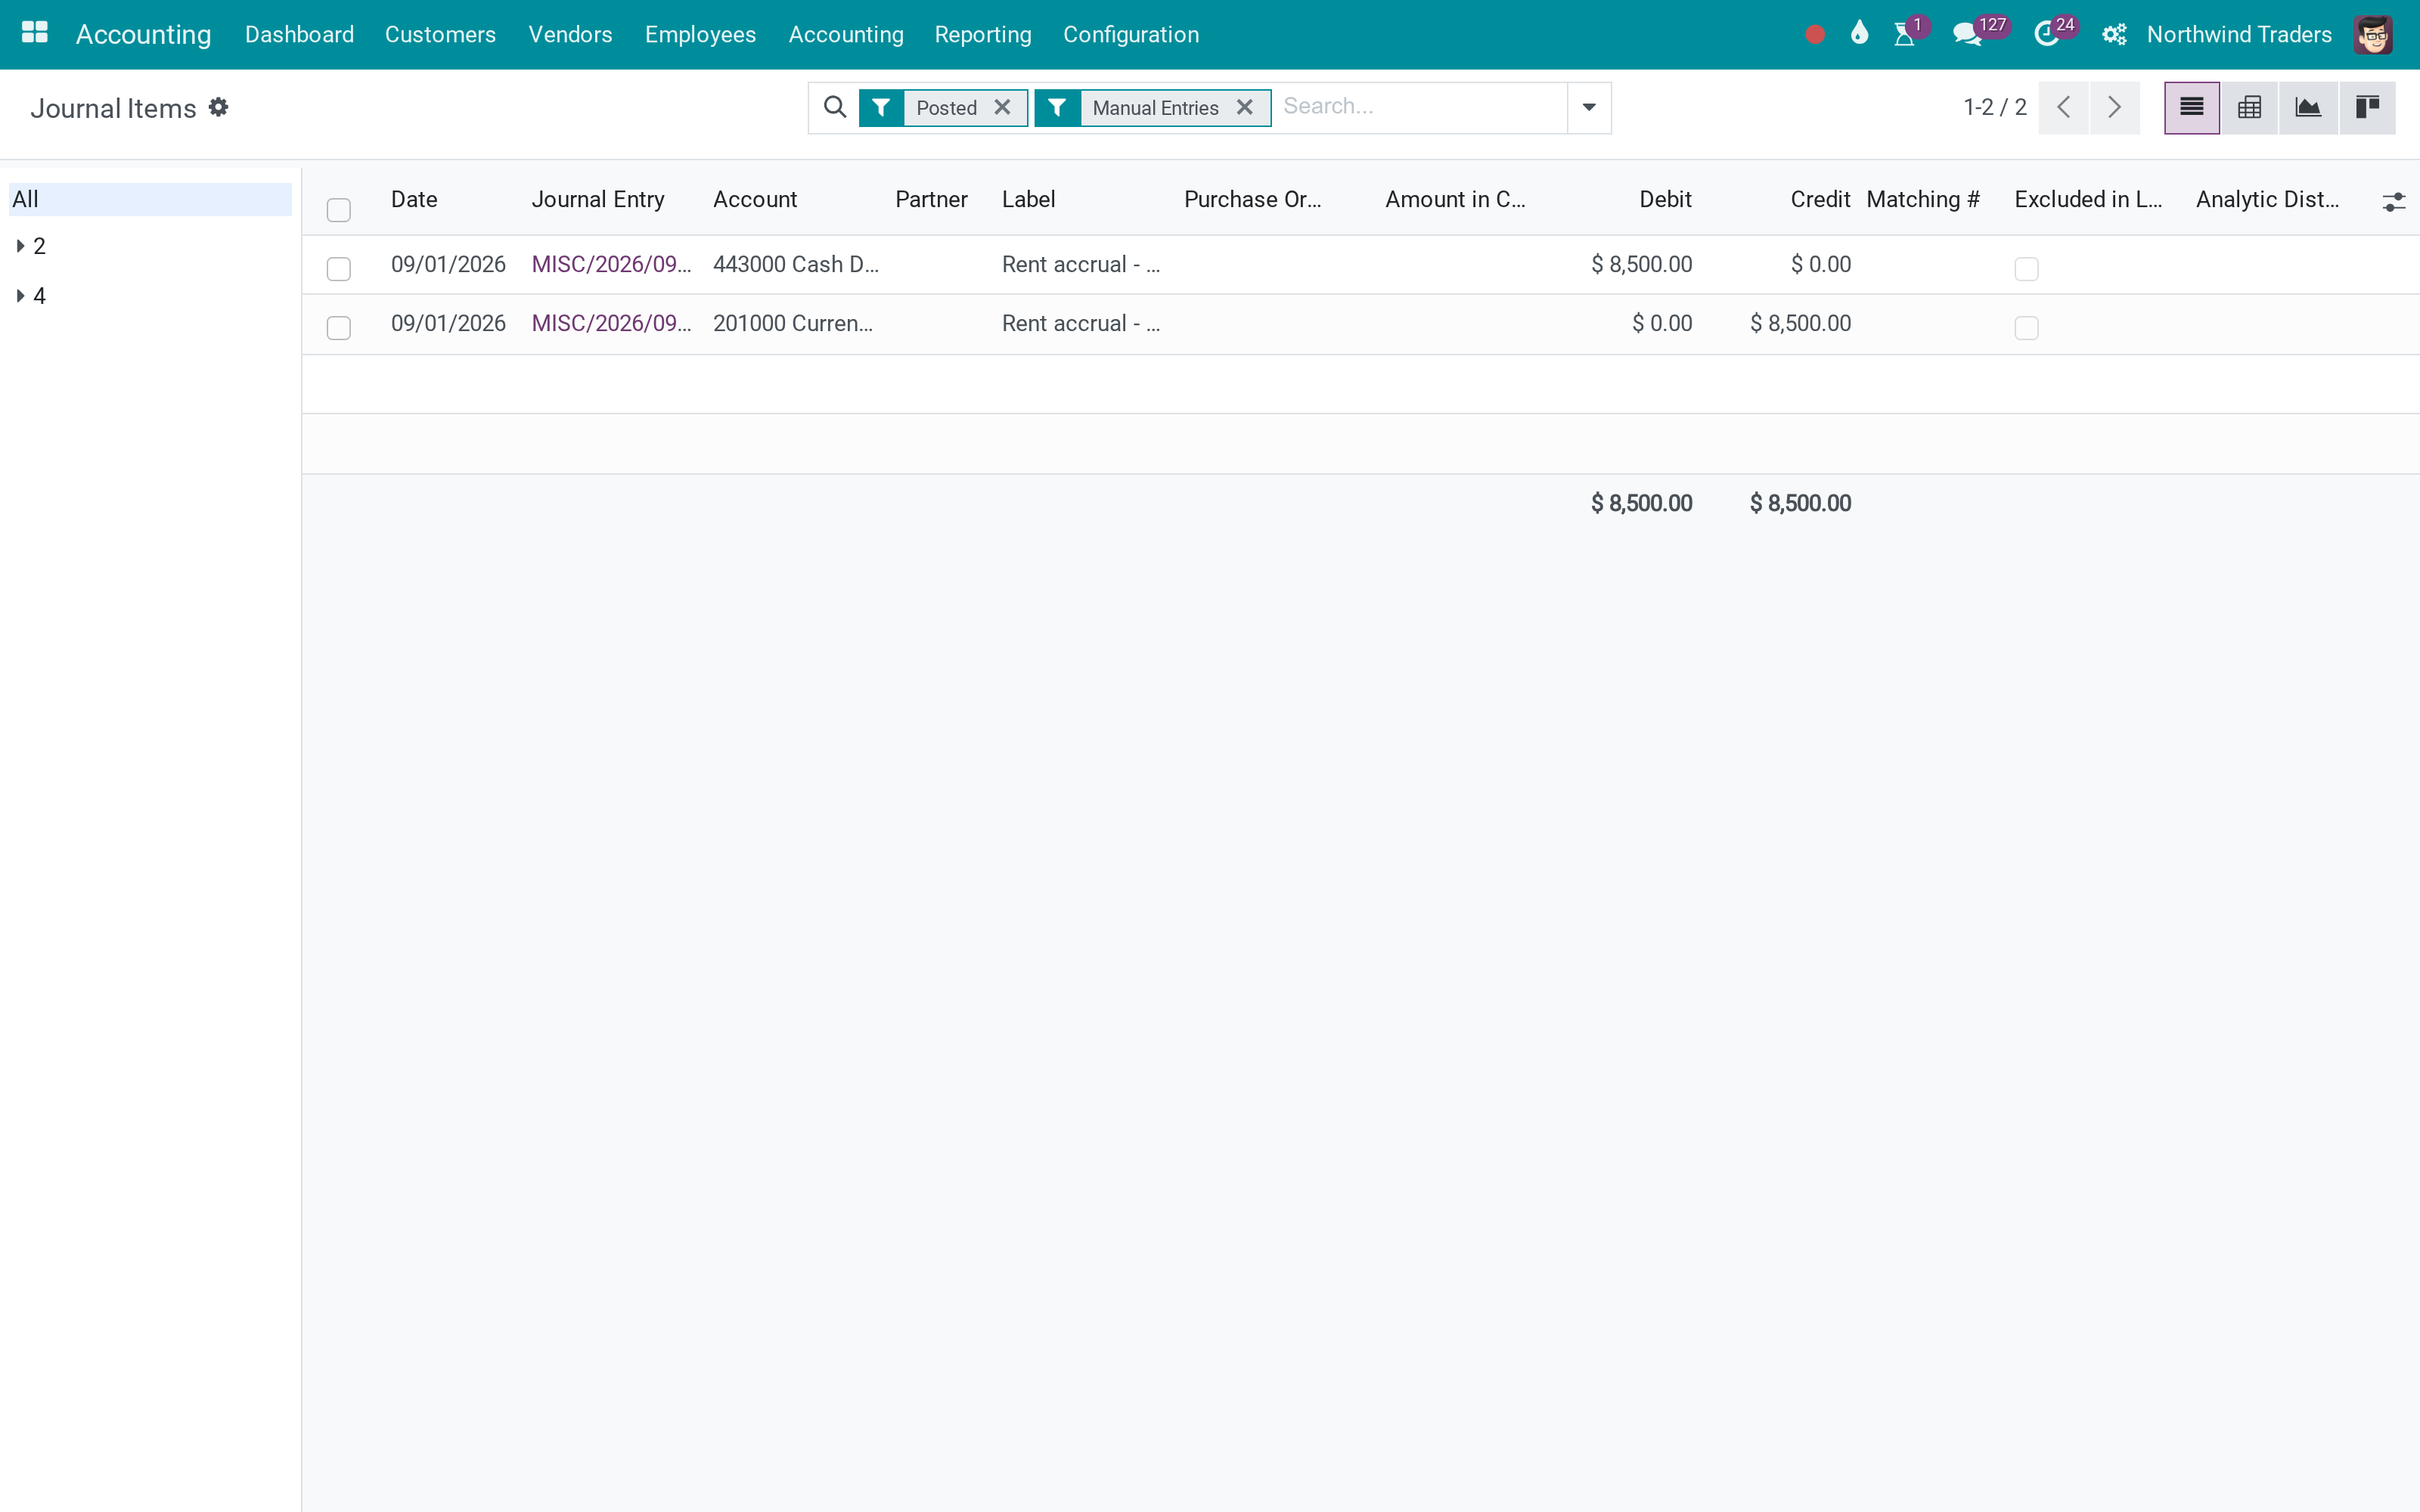
Task: Click the Accounting app title
Action: tap(143, 34)
